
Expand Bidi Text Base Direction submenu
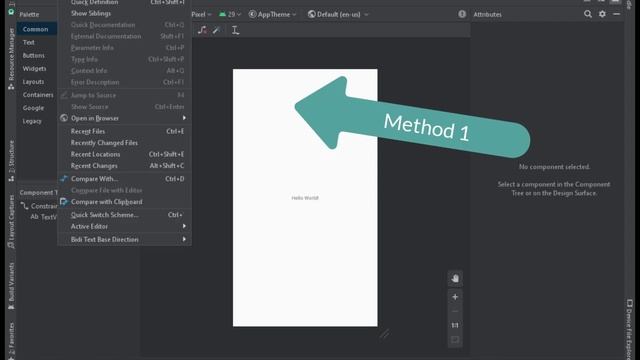coord(124,239)
